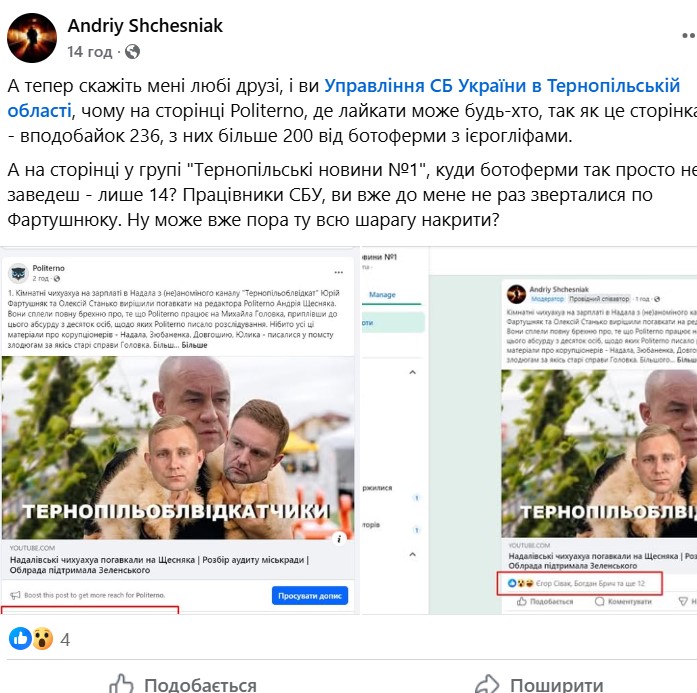Expand post text via Більше link
The width and height of the screenshot is (697, 693).
click(x=194, y=345)
